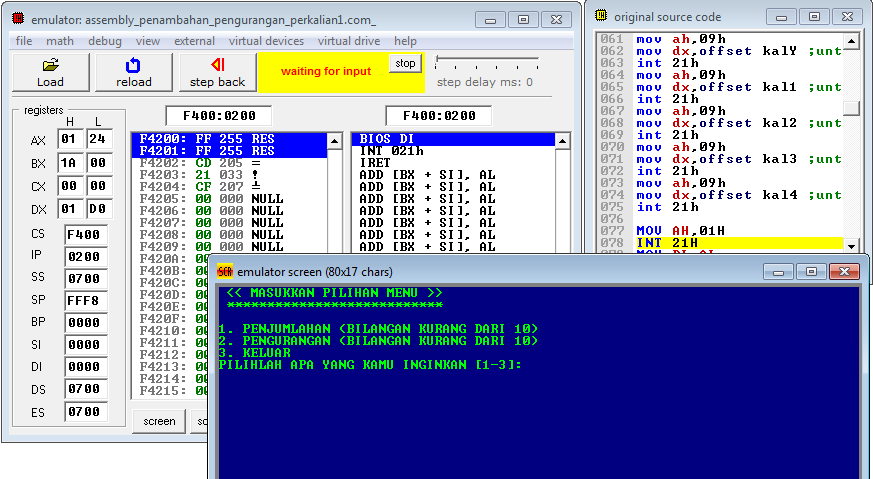Image resolution: width=873 pixels, height=479 pixels.
Task: Select memory row F4203 with 21 033
Action: pyautogui.click(x=229, y=175)
